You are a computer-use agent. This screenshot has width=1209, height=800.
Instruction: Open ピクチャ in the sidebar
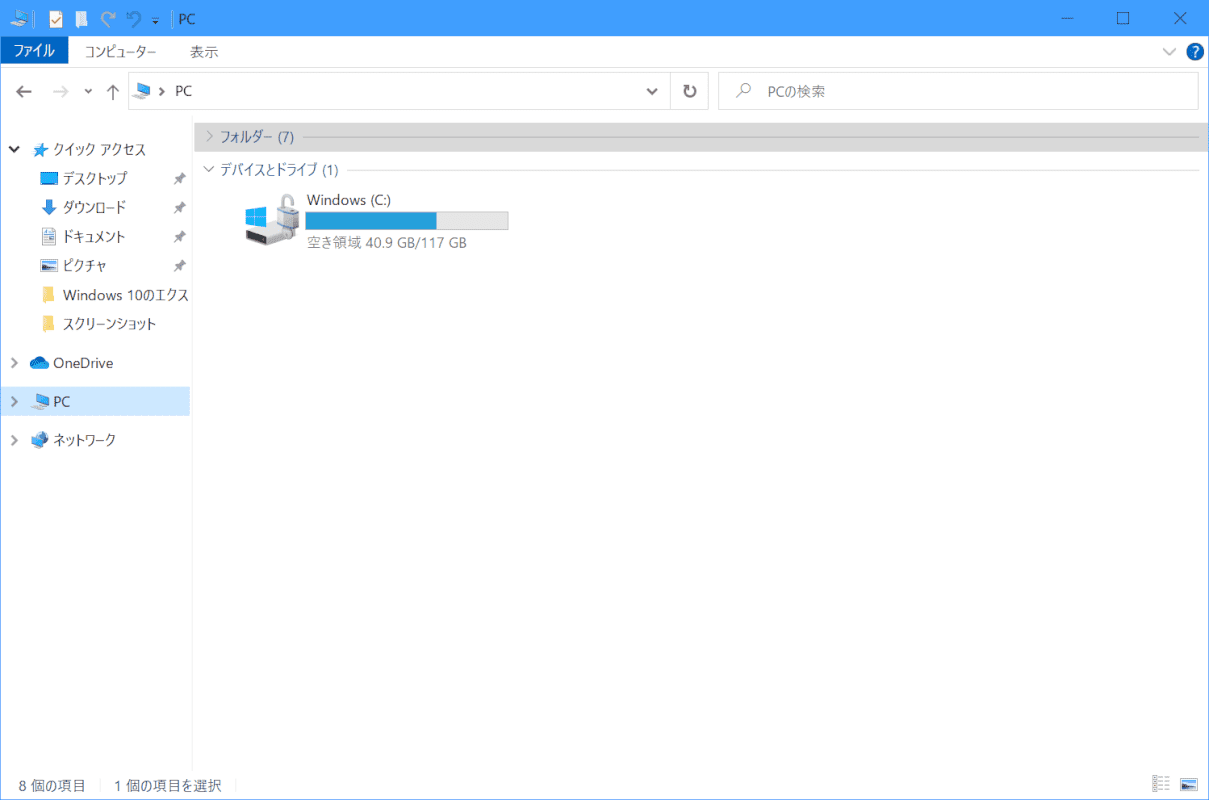click(85, 265)
